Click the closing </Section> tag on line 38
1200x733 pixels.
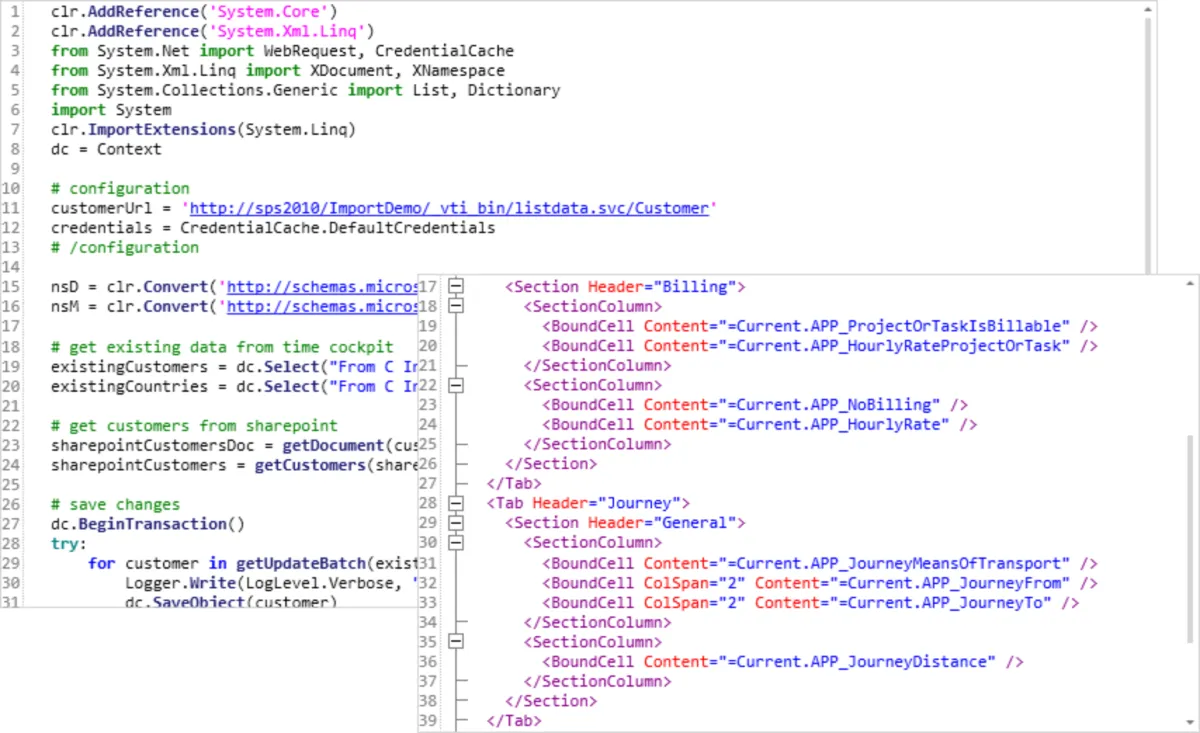[x=551, y=701]
